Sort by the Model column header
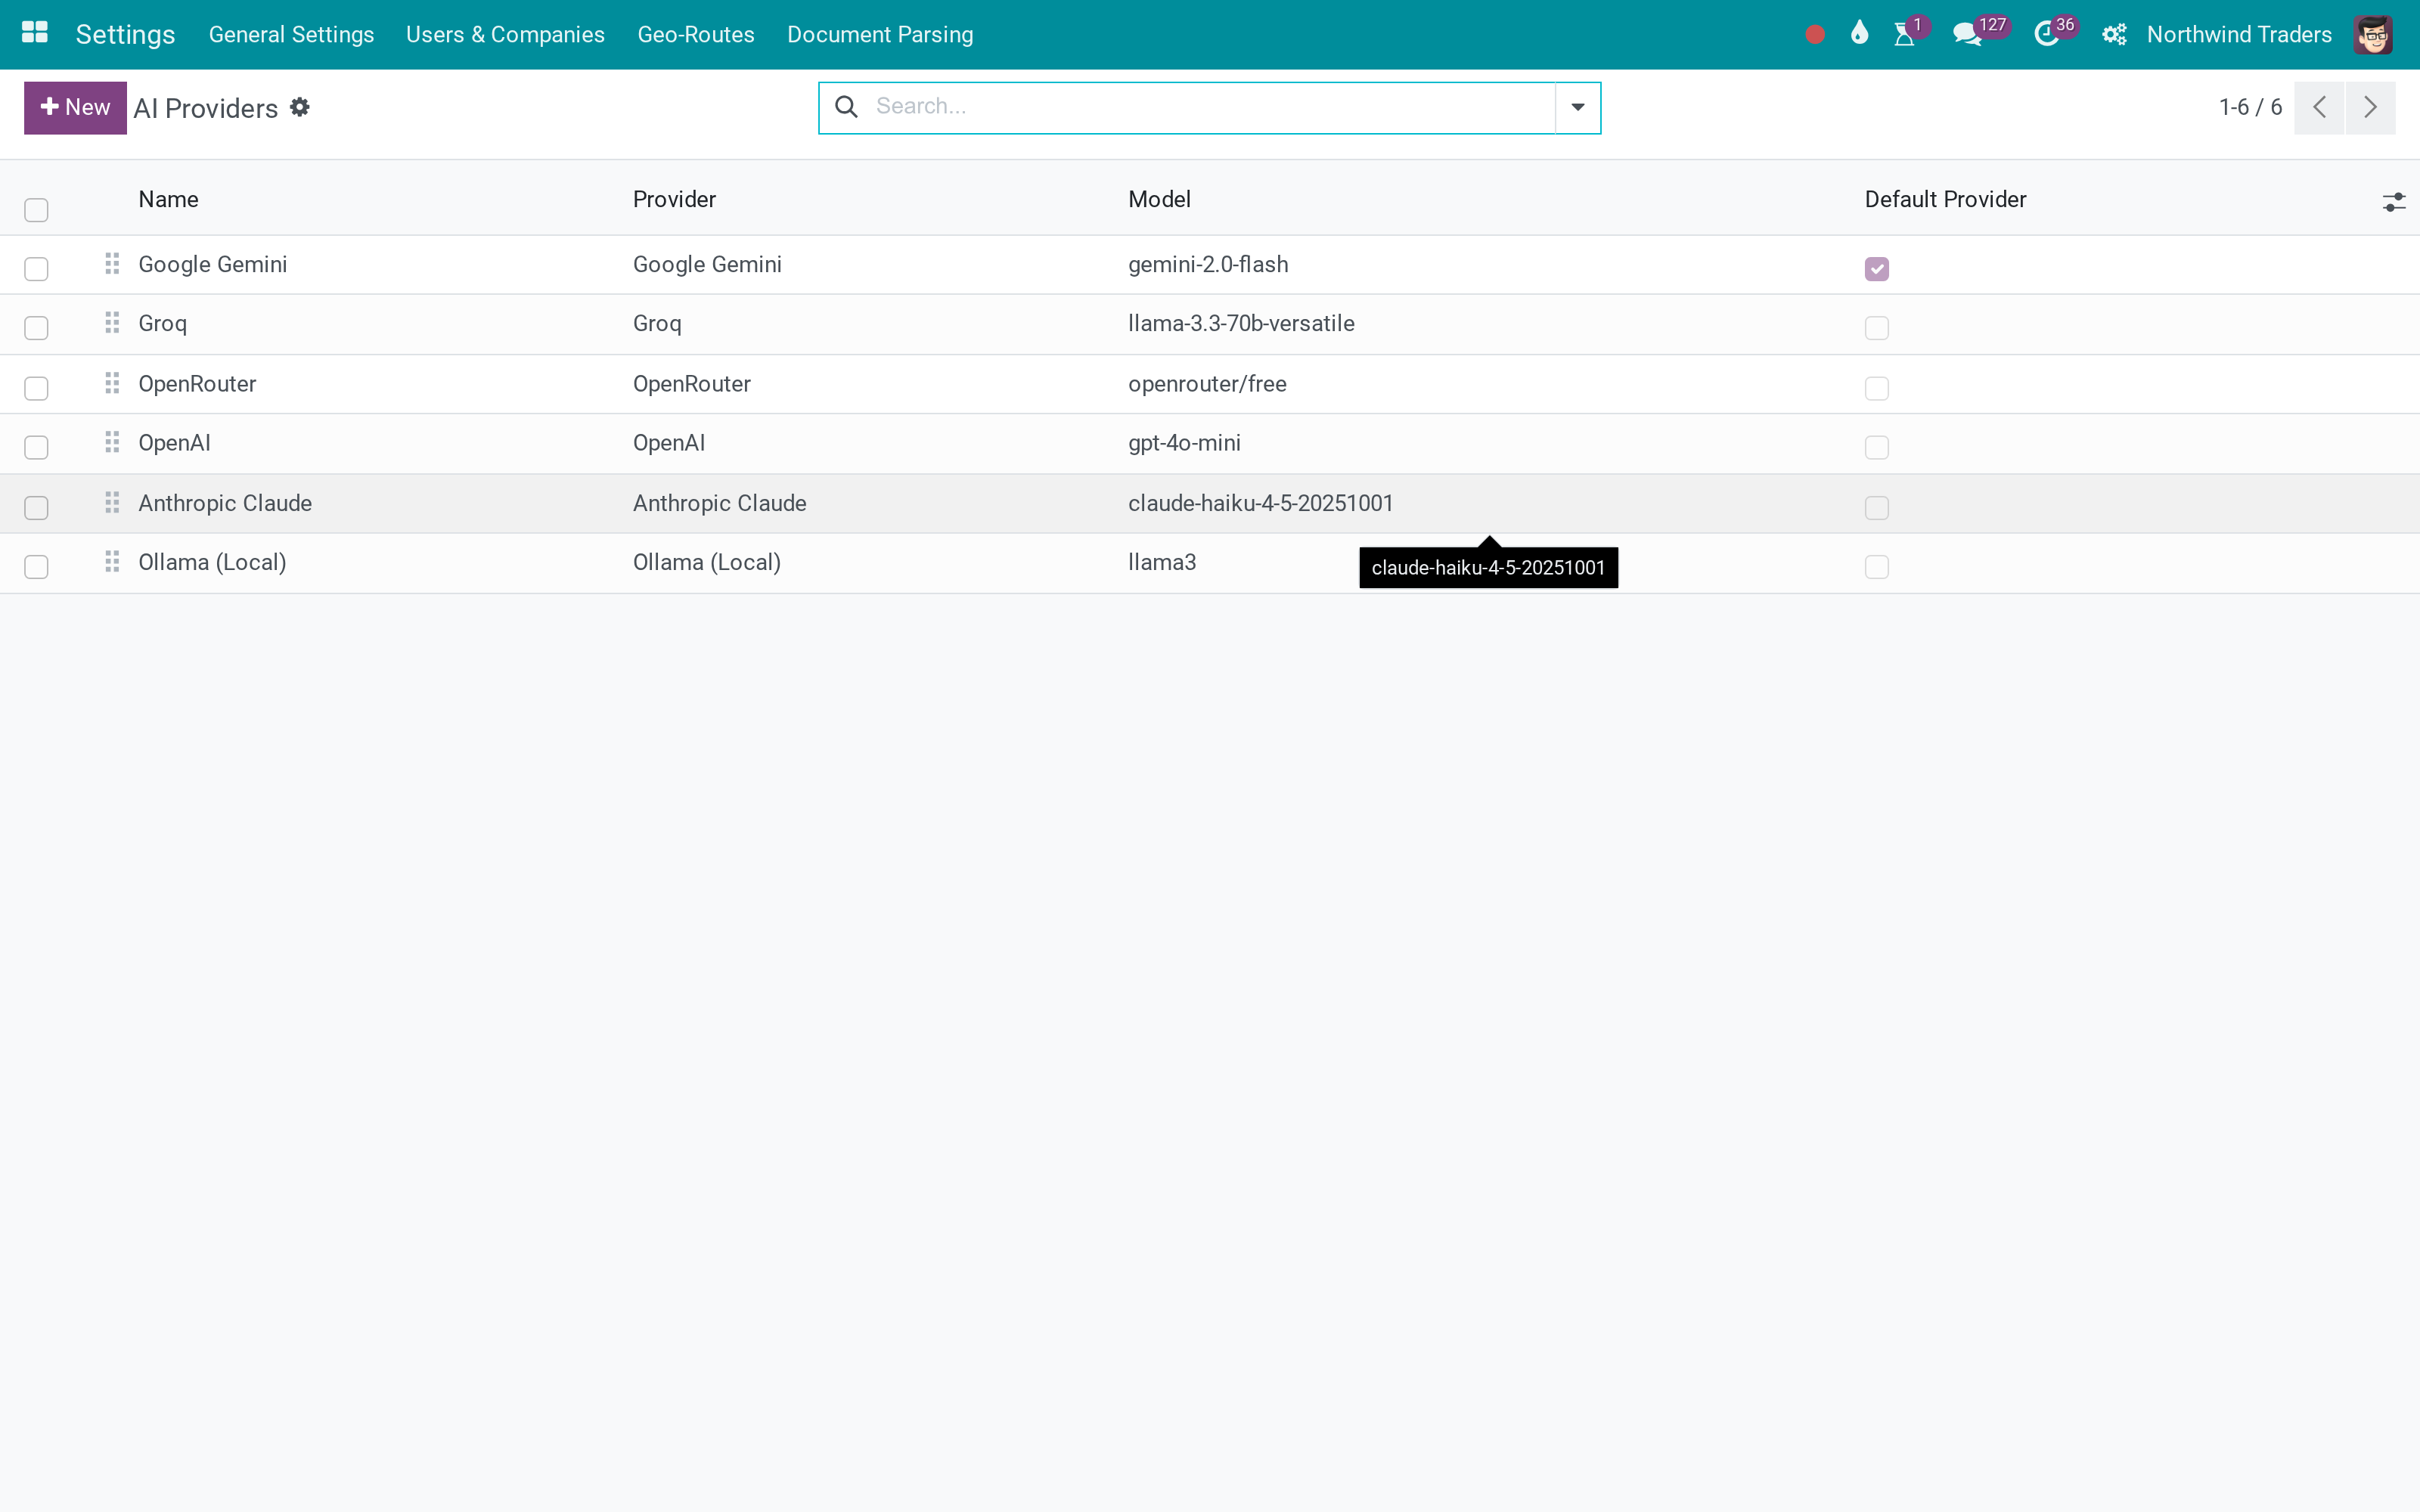 point(1159,199)
